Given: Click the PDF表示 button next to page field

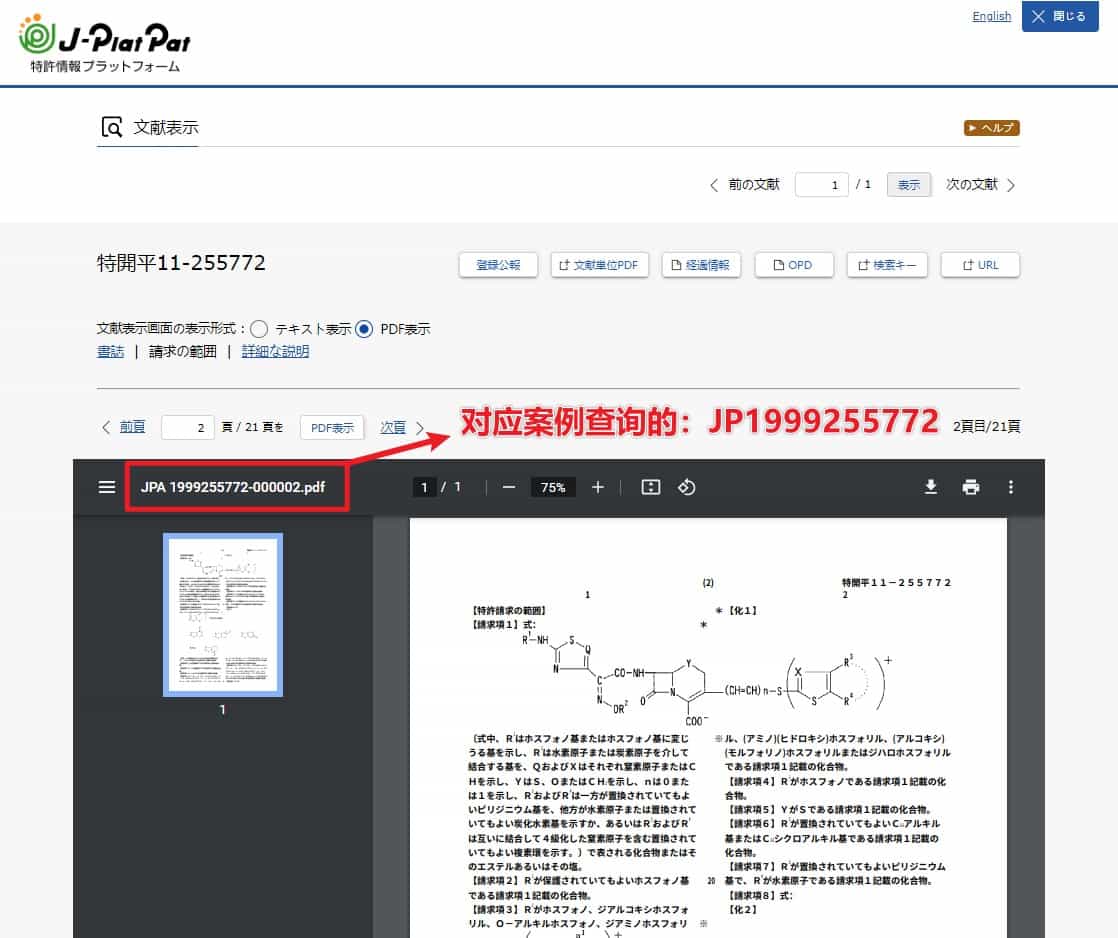Looking at the screenshot, I should pyautogui.click(x=332, y=428).
